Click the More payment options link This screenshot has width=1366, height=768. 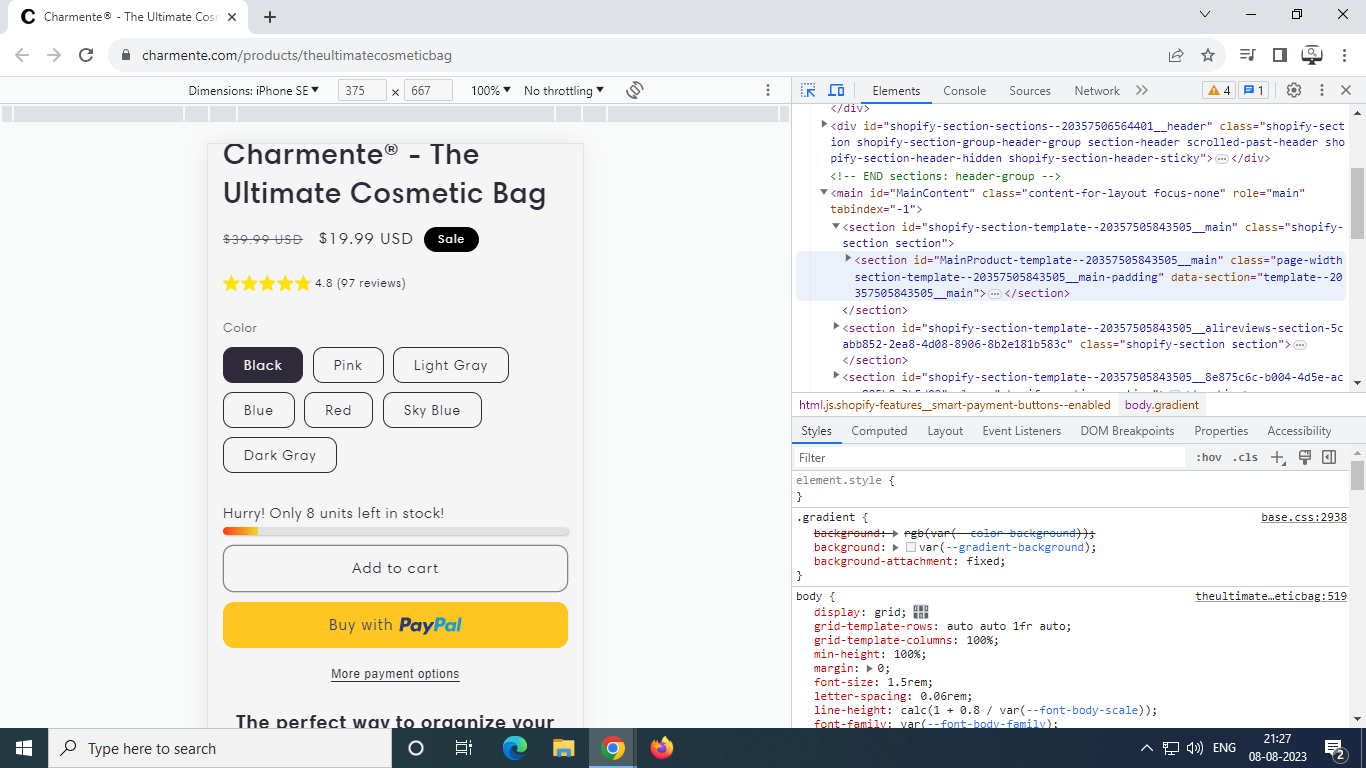pos(395,674)
